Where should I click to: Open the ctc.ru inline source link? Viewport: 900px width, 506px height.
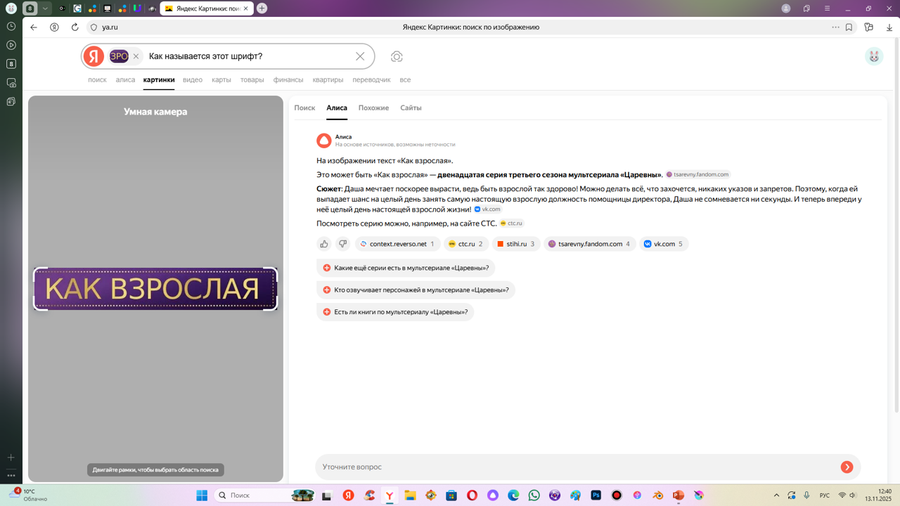(x=511, y=223)
